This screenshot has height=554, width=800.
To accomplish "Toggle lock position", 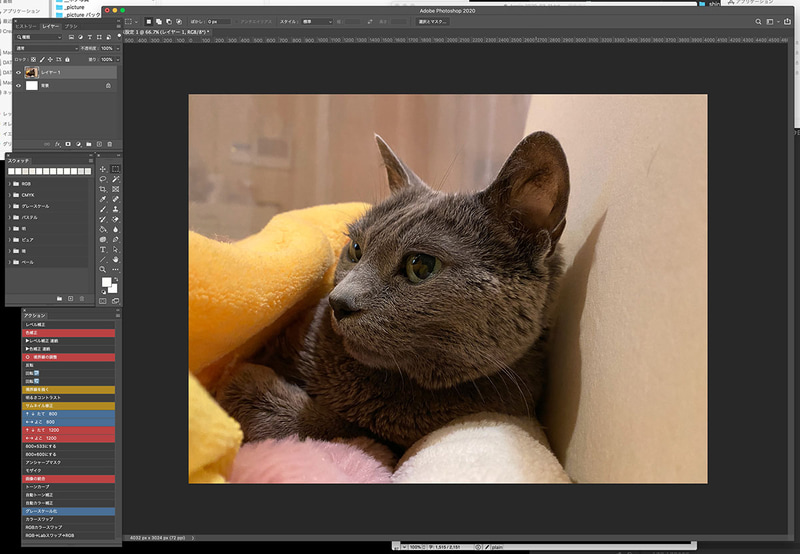I will click(x=51, y=60).
